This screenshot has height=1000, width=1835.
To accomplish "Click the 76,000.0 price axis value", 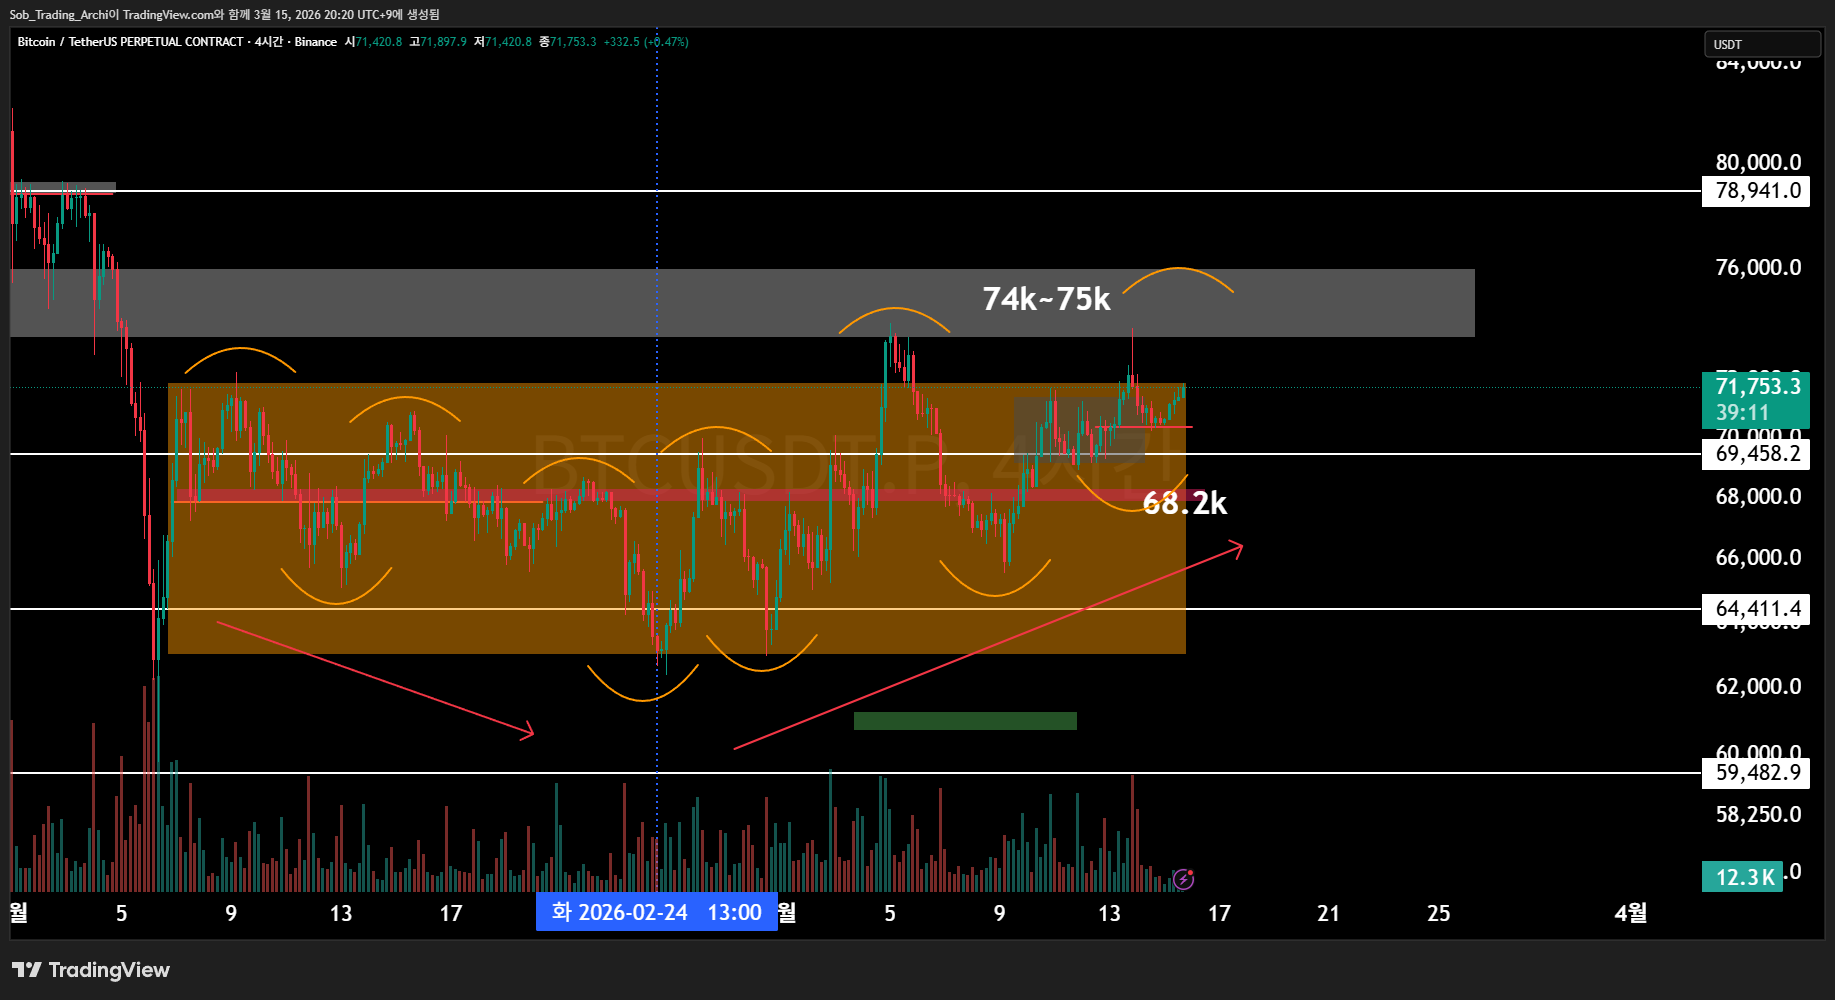I will (x=1759, y=268).
